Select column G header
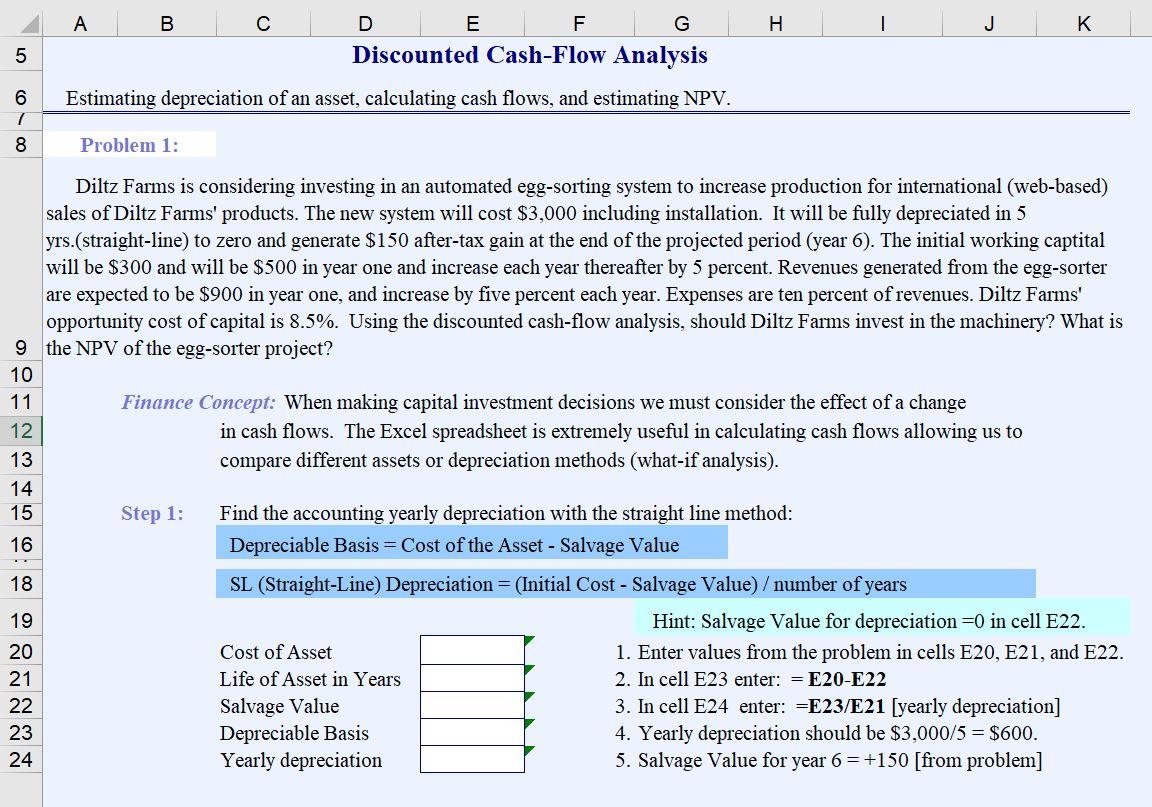The height and width of the screenshot is (807, 1152). click(x=681, y=24)
